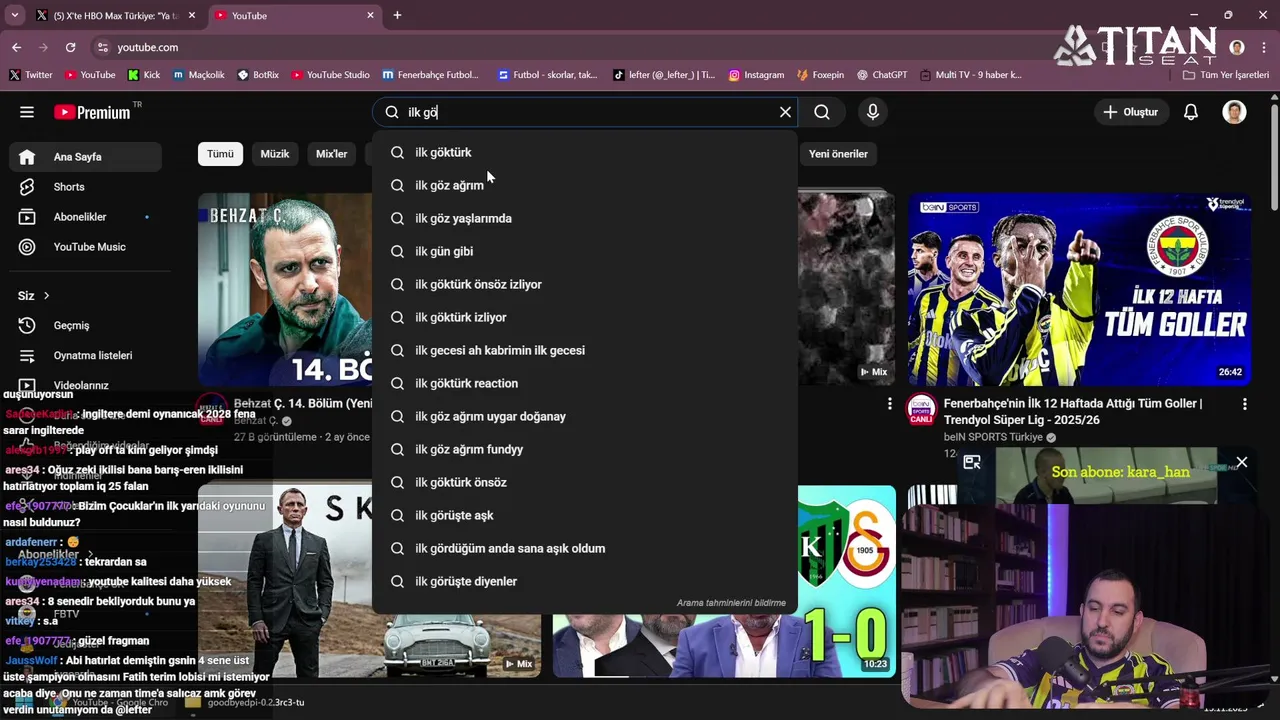Open Shorts in the sidebar

pyautogui.click(x=85, y=187)
